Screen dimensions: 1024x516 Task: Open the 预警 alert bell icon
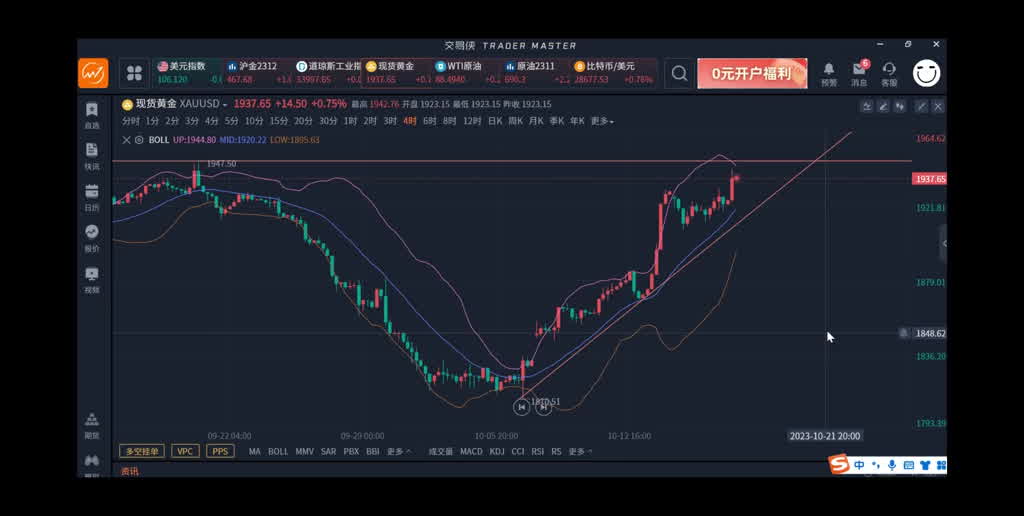pos(829,73)
